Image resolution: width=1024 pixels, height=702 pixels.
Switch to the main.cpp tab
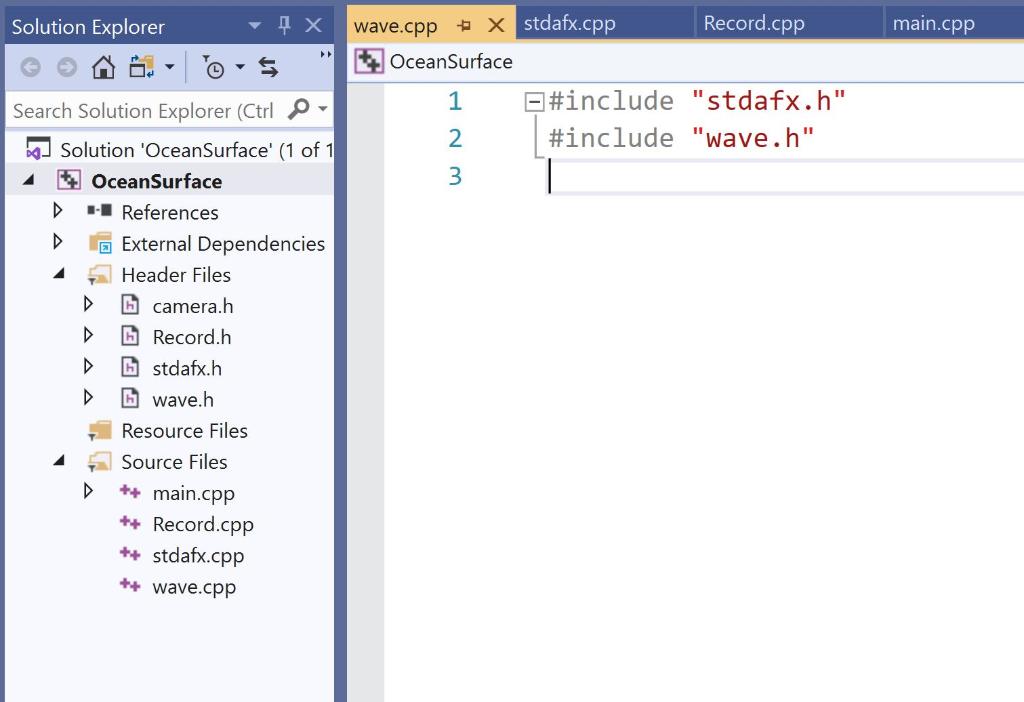click(932, 20)
